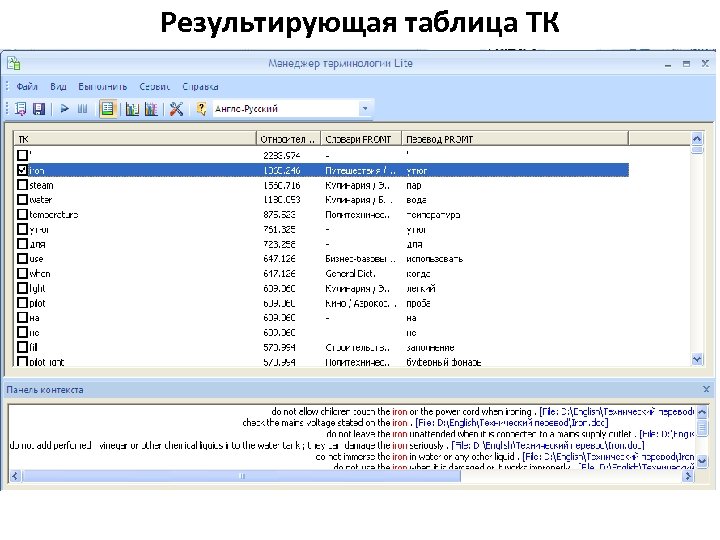The height and width of the screenshot is (540, 720).
Task: Click context panel horizontal scrollbar thumb
Action: pos(242,476)
